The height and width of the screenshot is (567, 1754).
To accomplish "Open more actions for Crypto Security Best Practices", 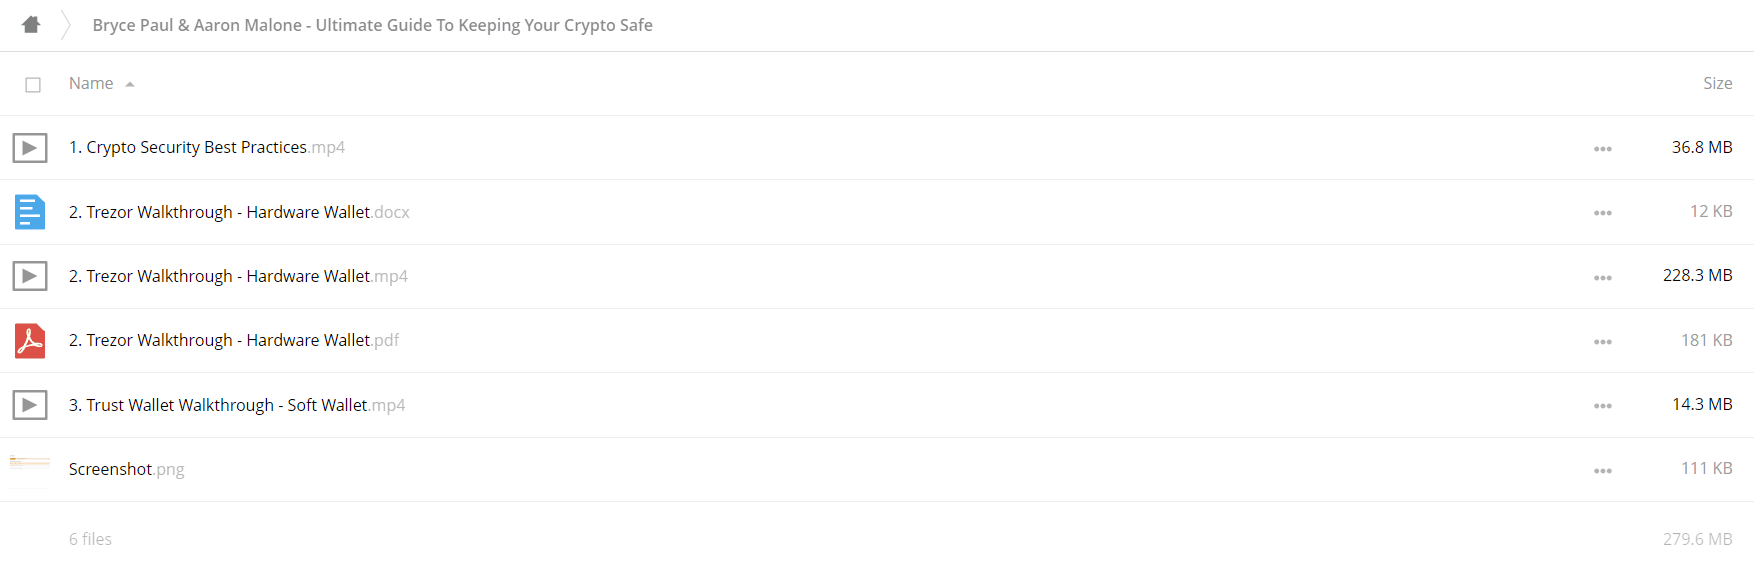I will tap(1602, 149).
